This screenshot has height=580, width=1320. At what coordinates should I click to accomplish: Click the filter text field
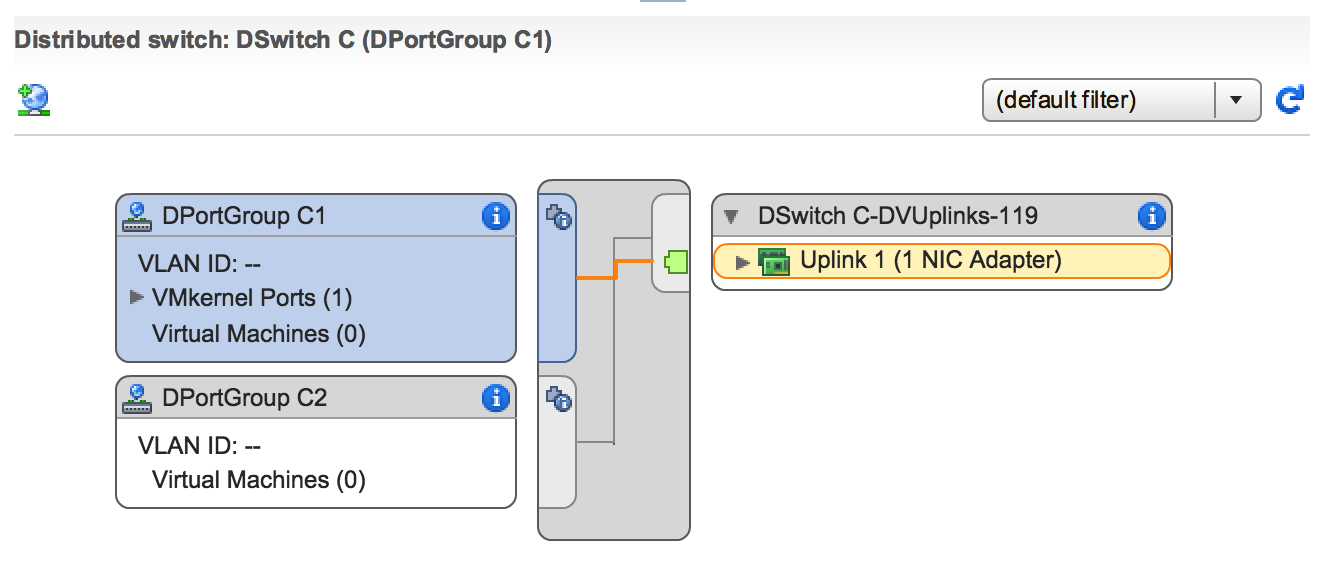[x=1096, y=100]
